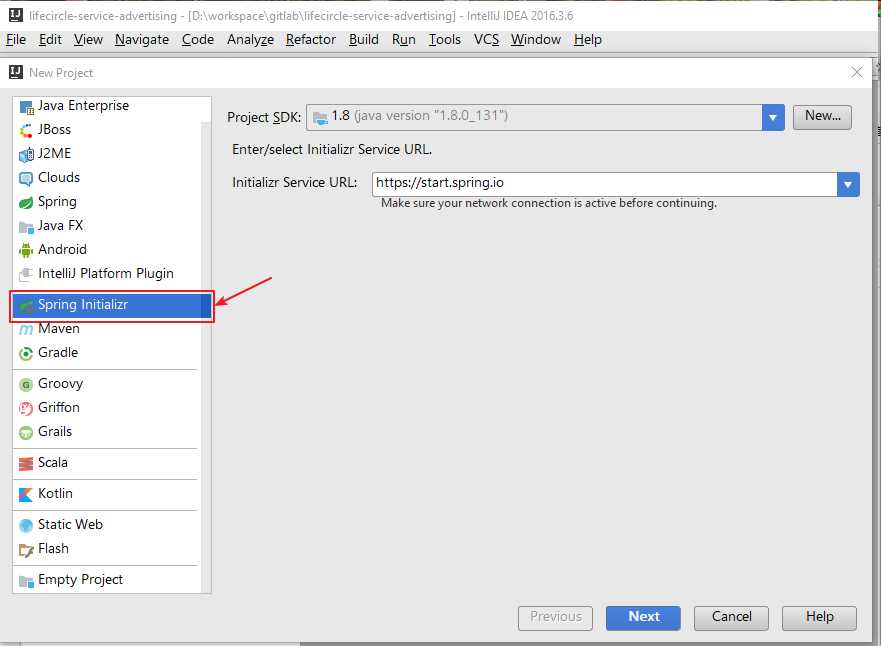
Task: Select Spring project type
Action: (x=107, y=202)
